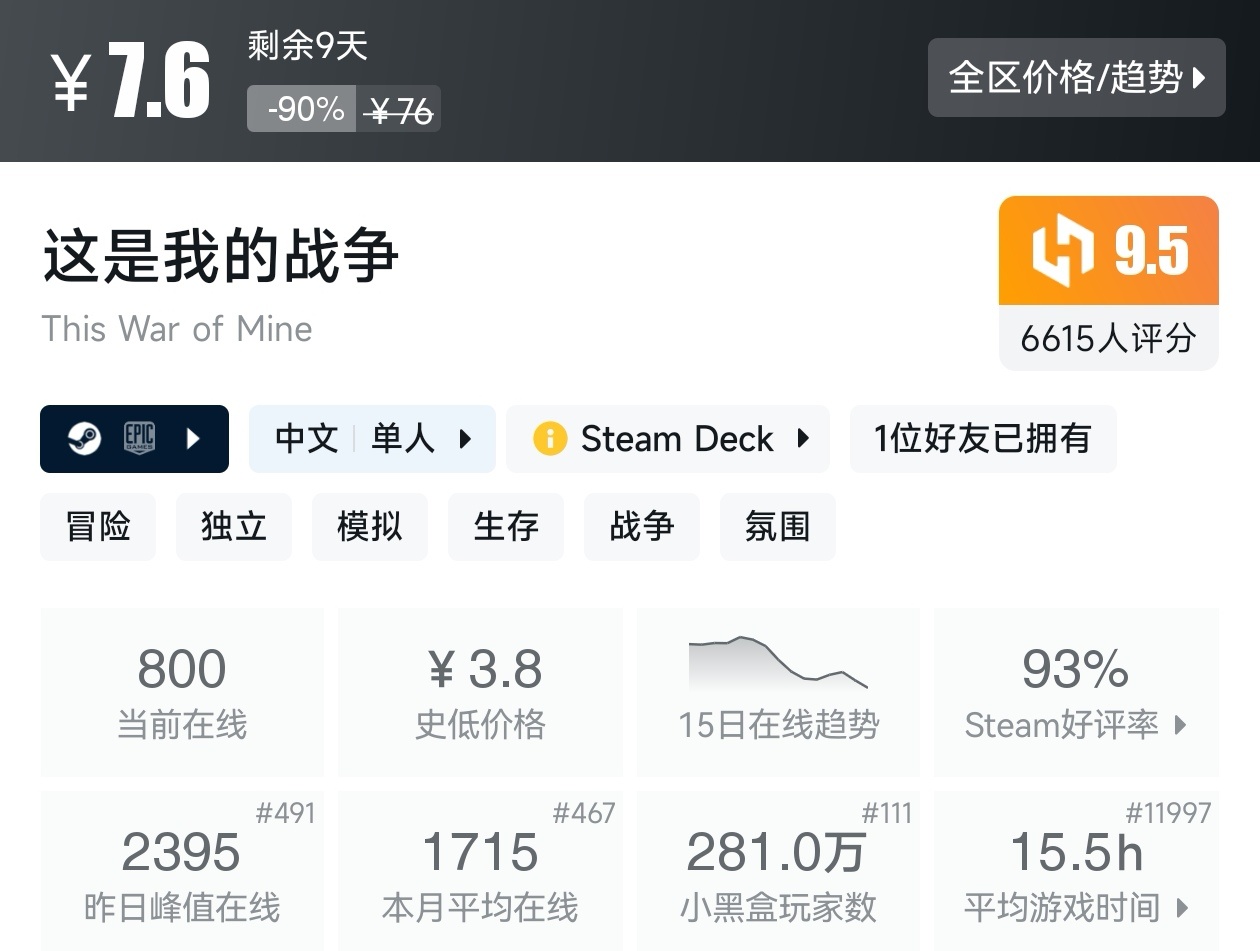Screen dimensions: 1260x951
Task: Select the 氛围 tag
Action: [x=778, y=526]
